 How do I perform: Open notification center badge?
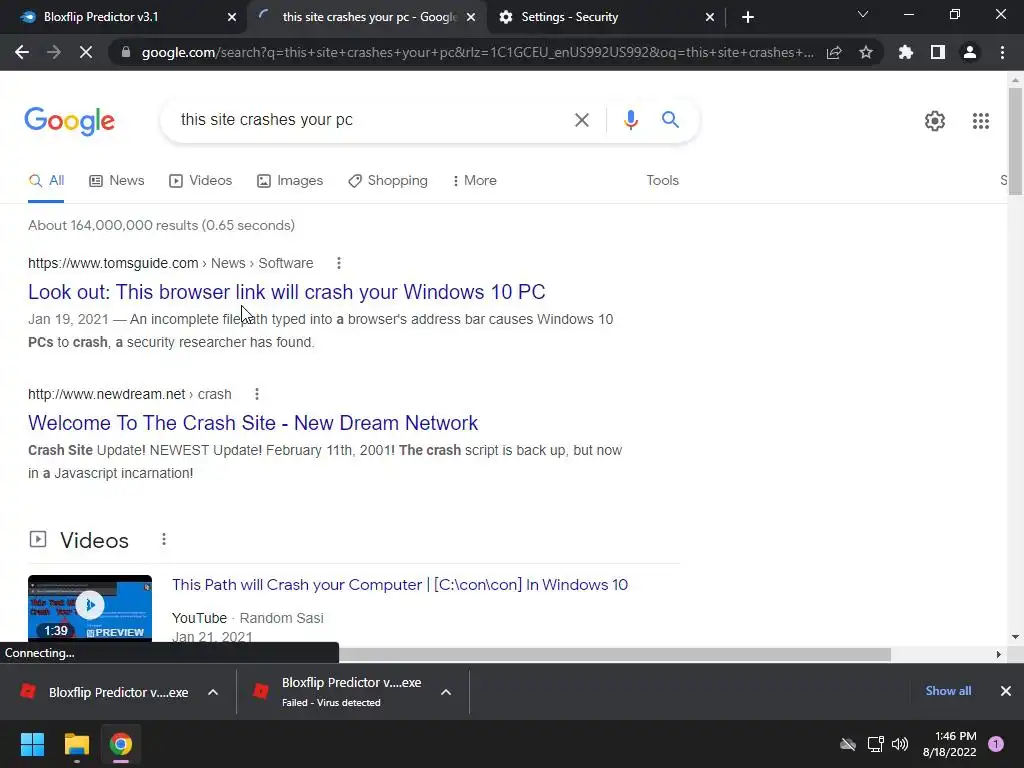995,744
